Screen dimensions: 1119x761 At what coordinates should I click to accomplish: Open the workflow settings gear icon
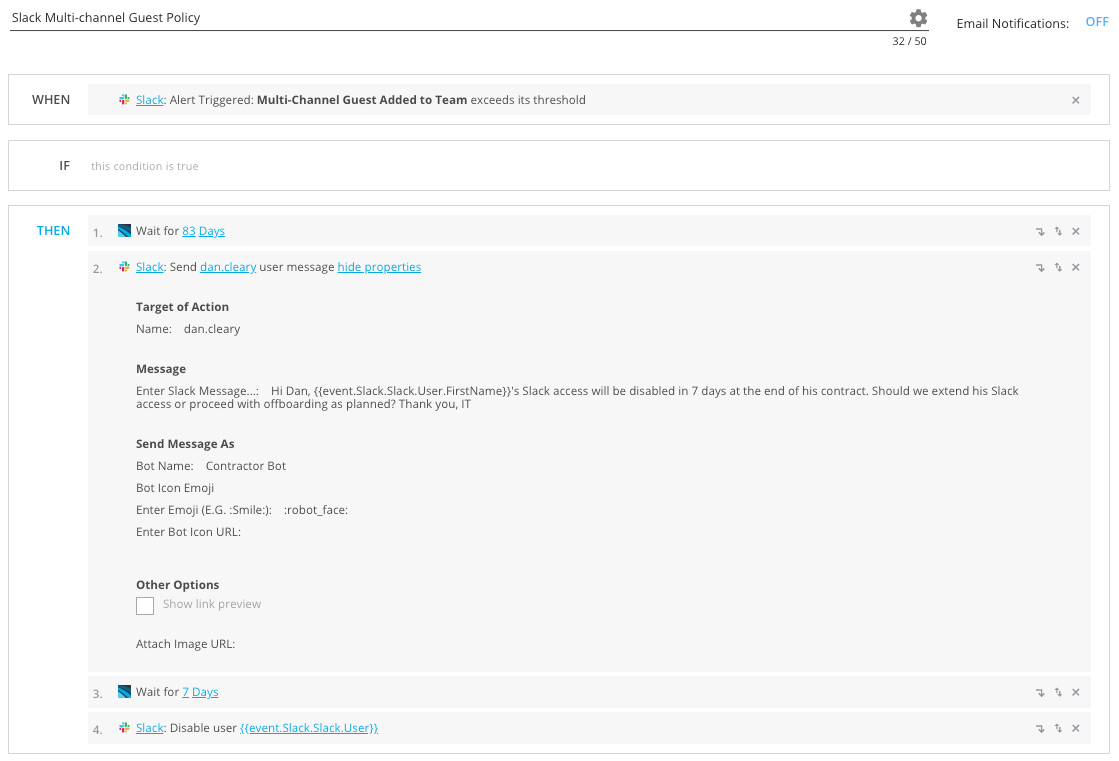(918, 18)
